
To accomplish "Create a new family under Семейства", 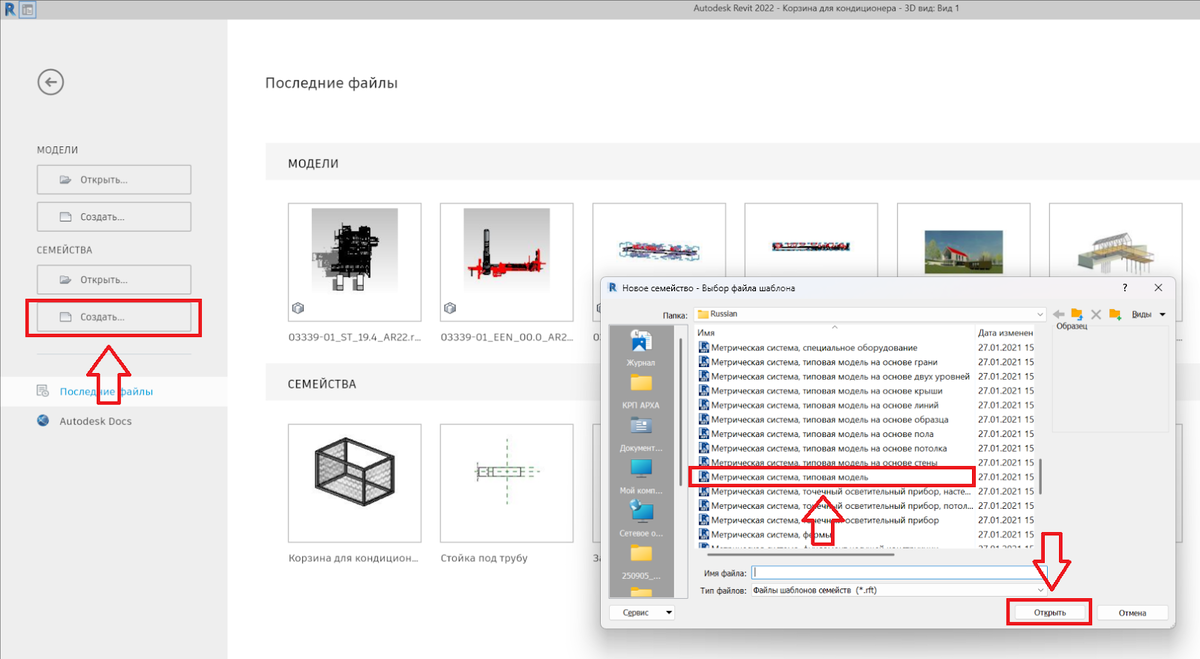I will [x=114, y=317].
